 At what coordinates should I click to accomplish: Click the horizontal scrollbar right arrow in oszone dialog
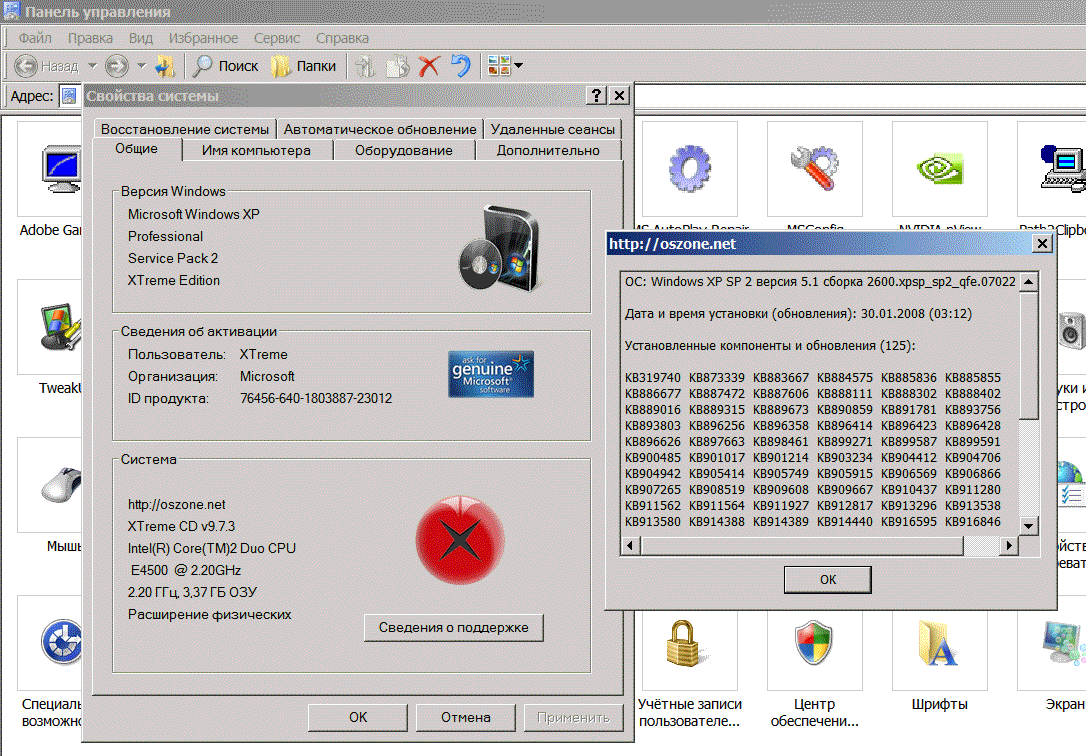click(1010, 545)
